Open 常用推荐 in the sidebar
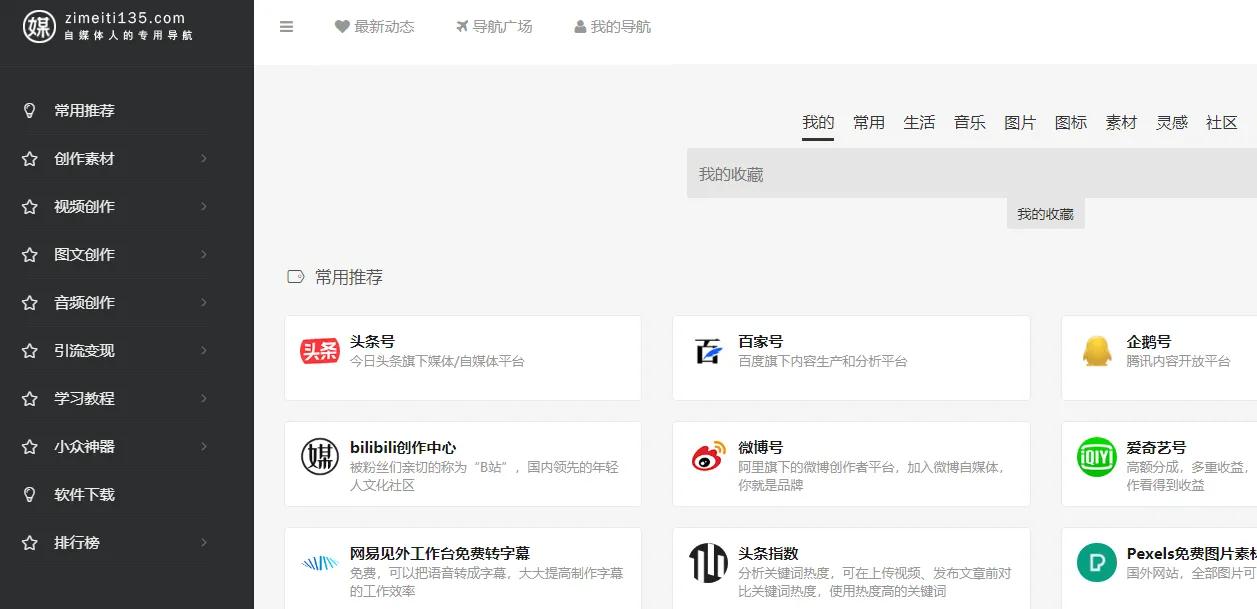The height and width of the screenshot is (609, 1257). click(x=84, y=111)
